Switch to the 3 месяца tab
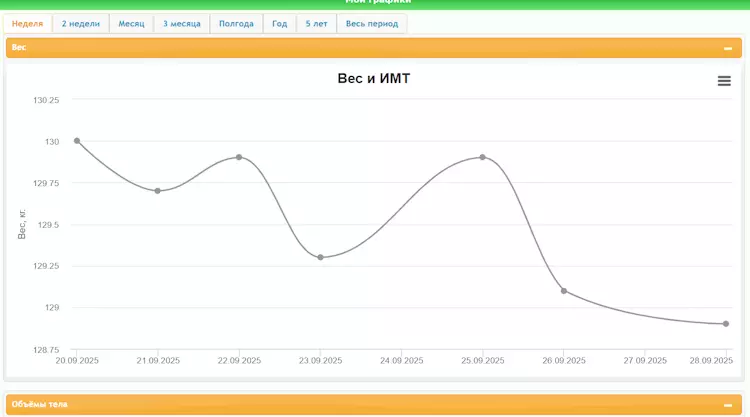 point(182,23)
